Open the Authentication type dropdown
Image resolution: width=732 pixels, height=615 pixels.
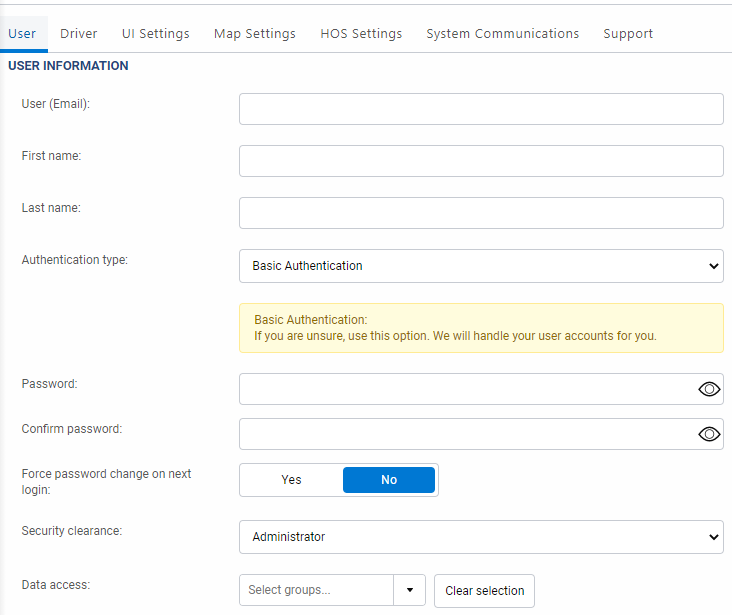tap(481, 266)
